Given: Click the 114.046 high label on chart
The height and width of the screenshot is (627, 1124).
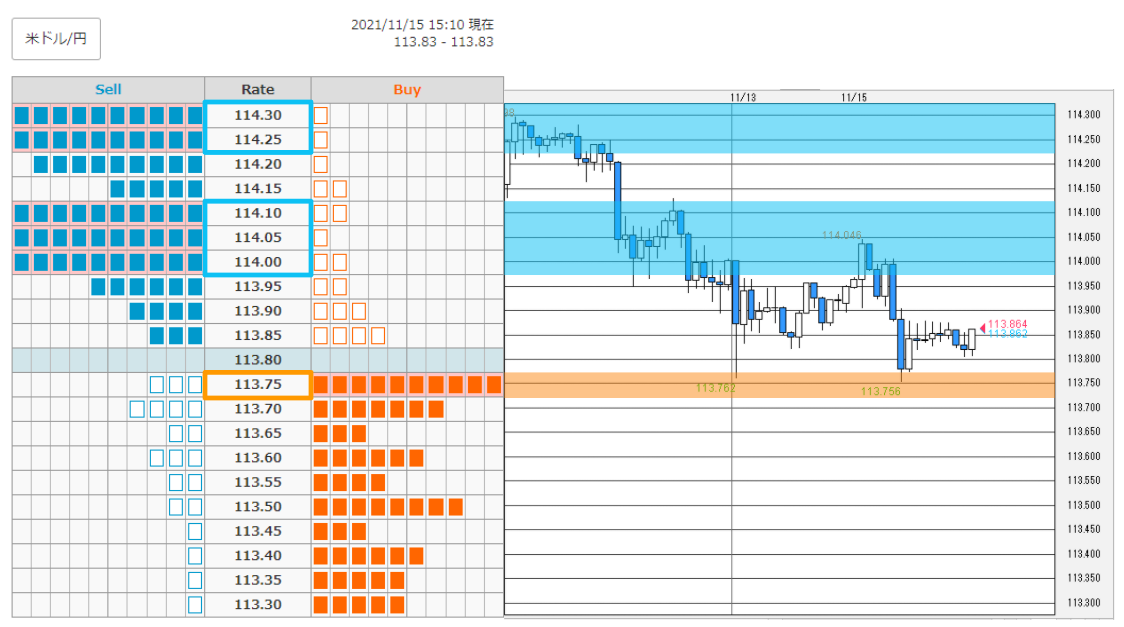Looking at the screenshot, I should pyautogui.click(x=842, y=235).
